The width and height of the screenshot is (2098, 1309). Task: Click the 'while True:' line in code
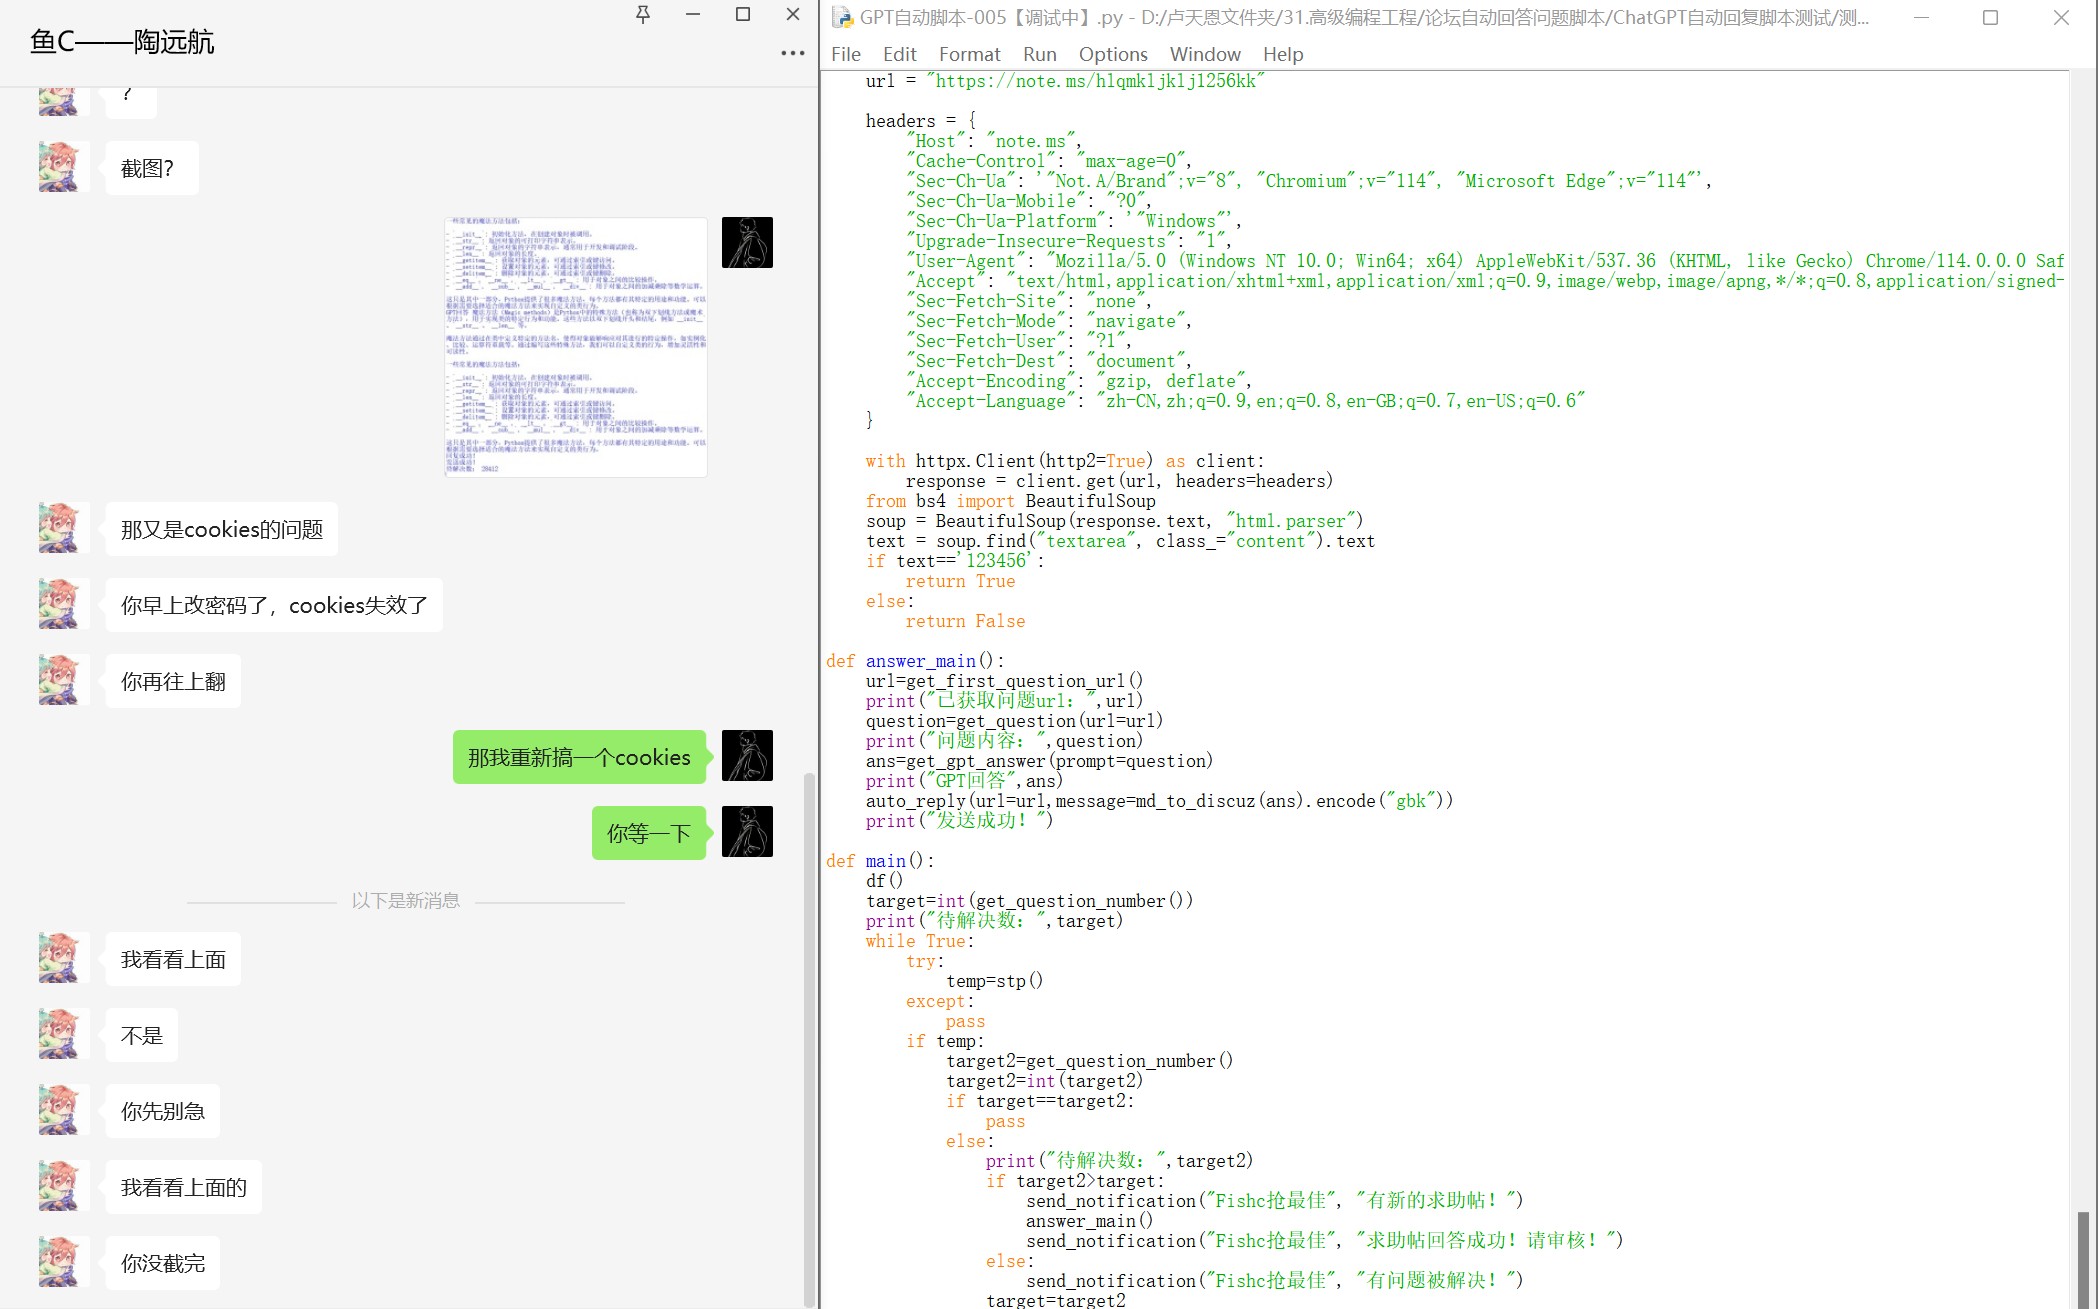(x=920, y=941)
